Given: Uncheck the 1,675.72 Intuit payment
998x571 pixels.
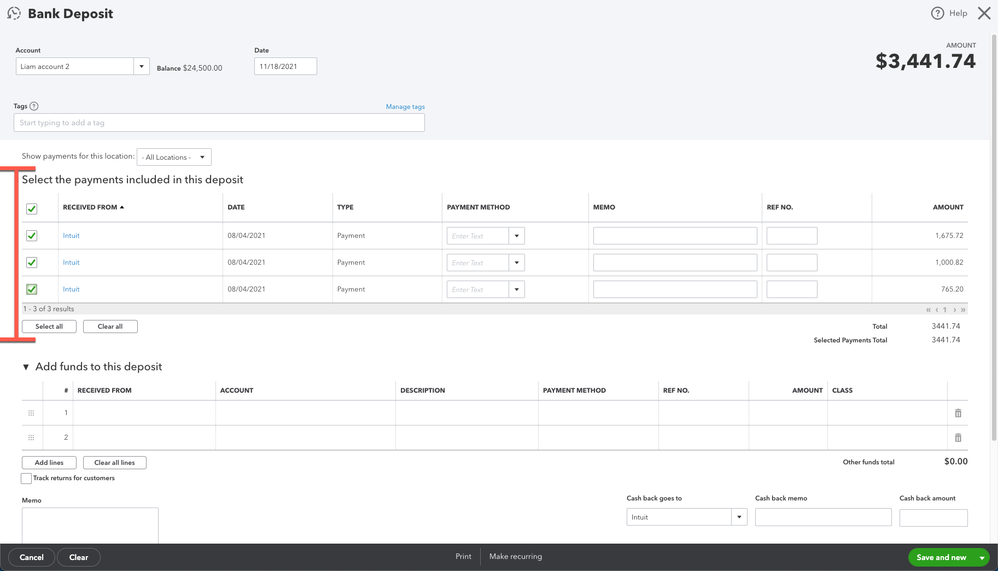Looking at the screenshot, I should click(x=32, y=236).
